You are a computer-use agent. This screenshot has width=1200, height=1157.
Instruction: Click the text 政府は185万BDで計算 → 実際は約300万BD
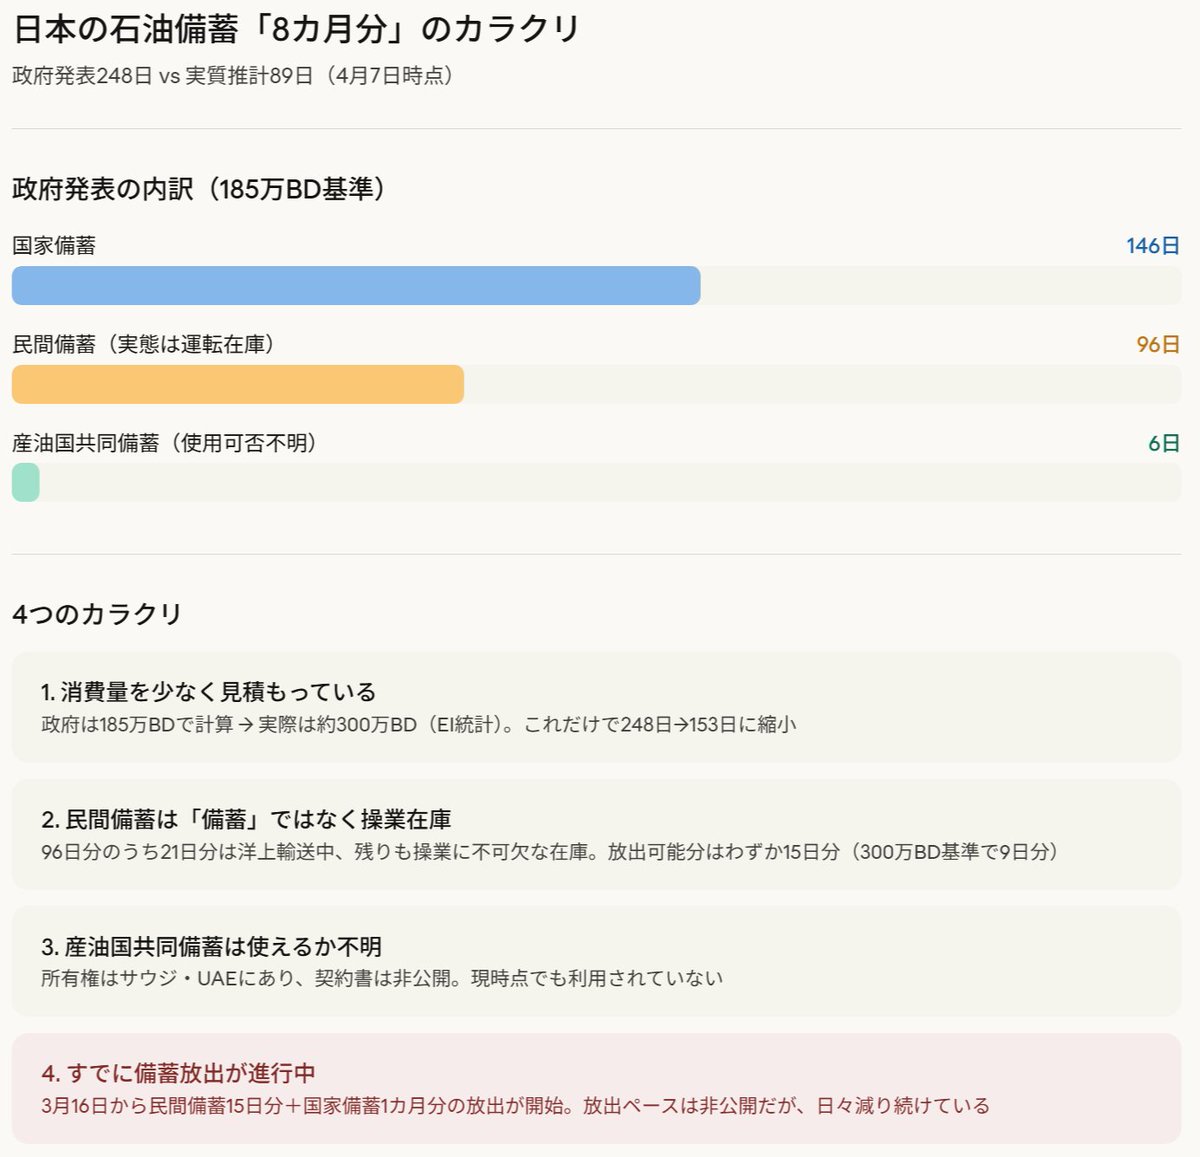click(x=229, y=725)
